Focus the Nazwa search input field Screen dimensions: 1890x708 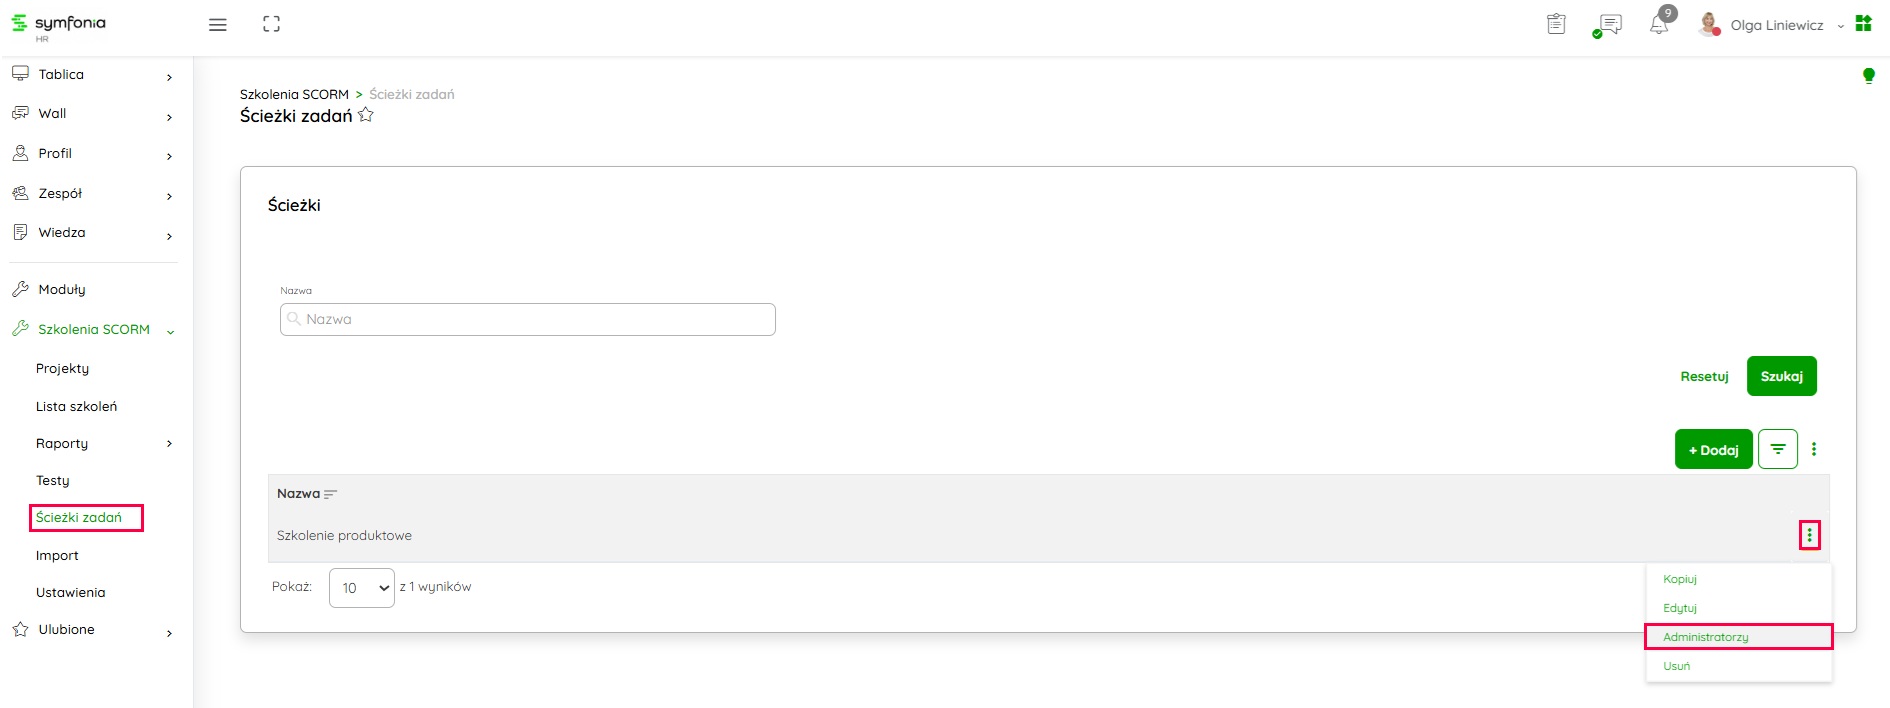click(528, 319)
